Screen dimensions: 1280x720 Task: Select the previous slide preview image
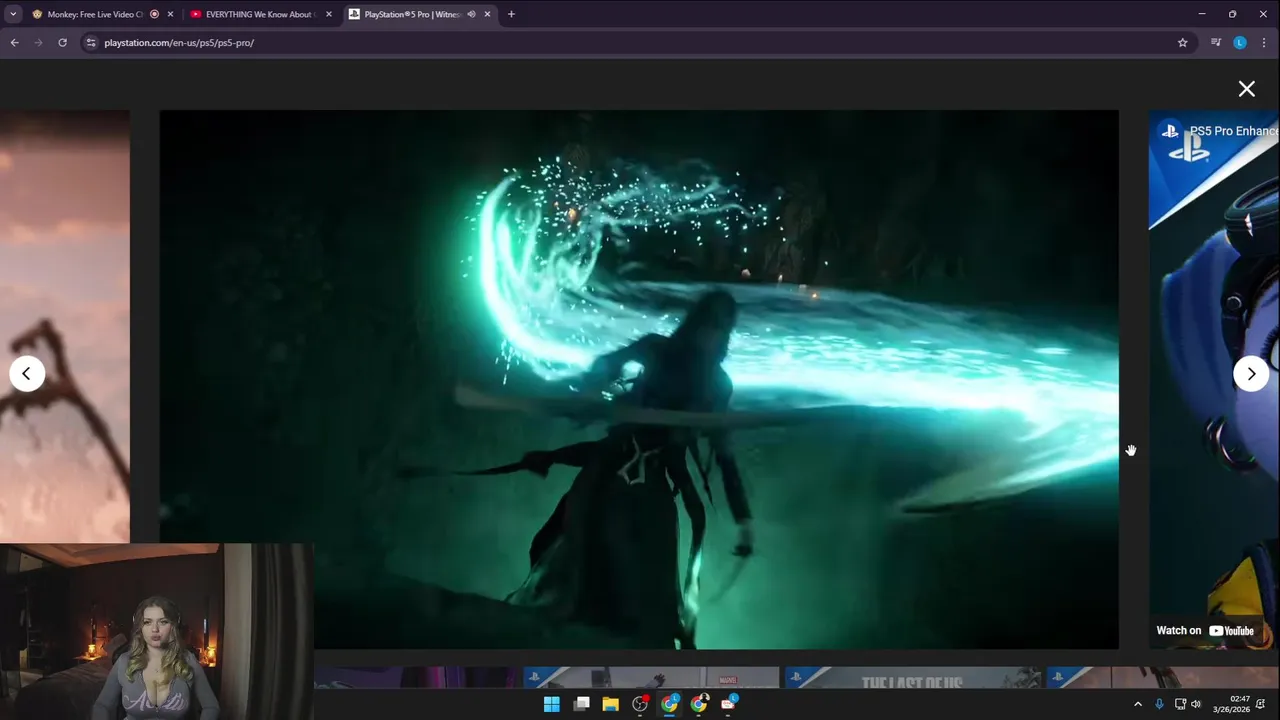pos(65,326)
